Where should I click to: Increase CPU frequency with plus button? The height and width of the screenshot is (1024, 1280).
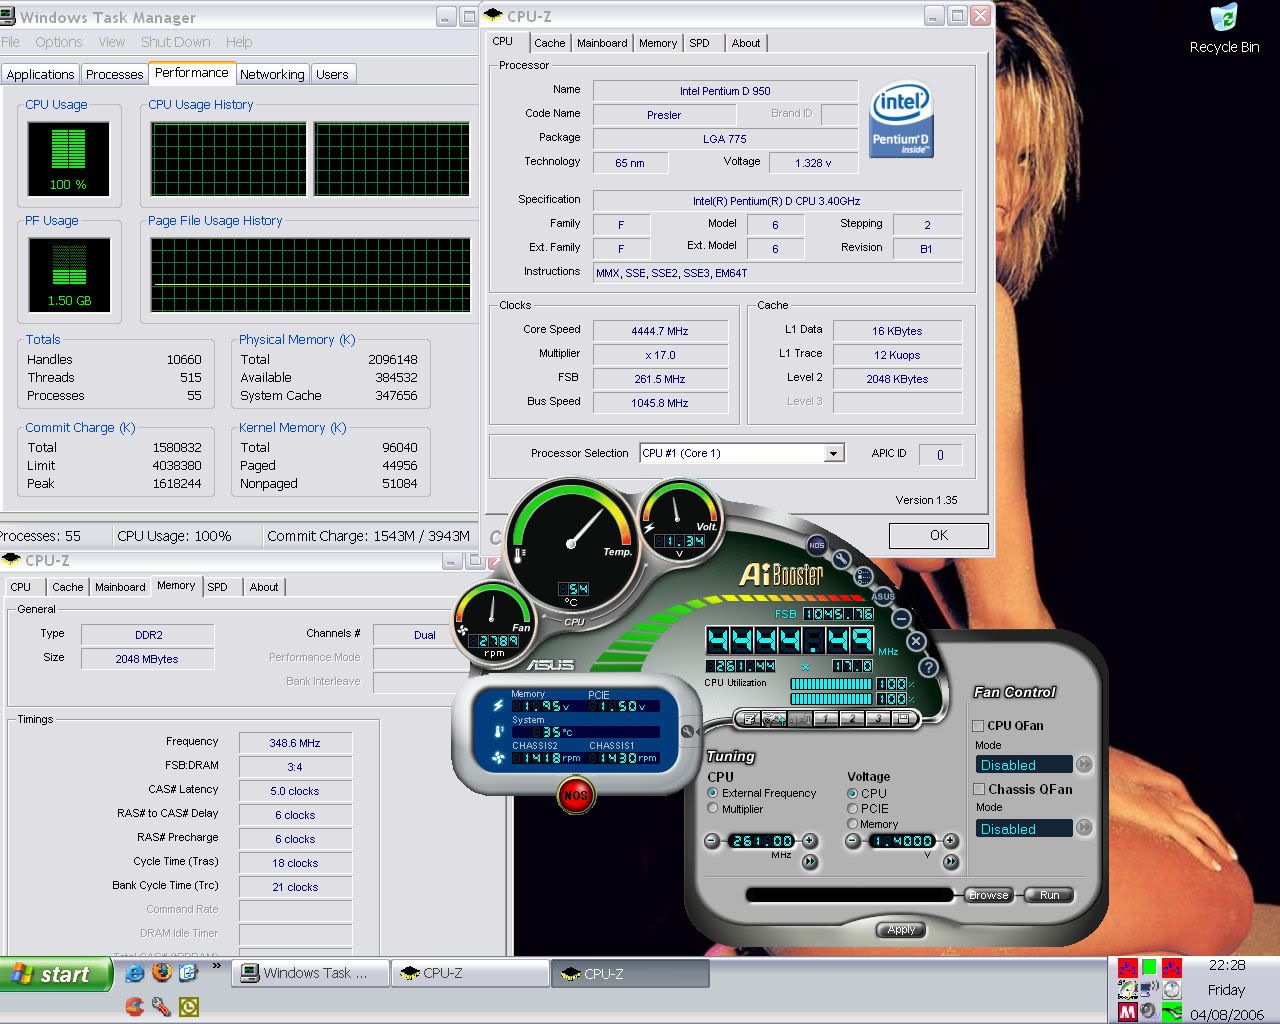coord(810,841)
